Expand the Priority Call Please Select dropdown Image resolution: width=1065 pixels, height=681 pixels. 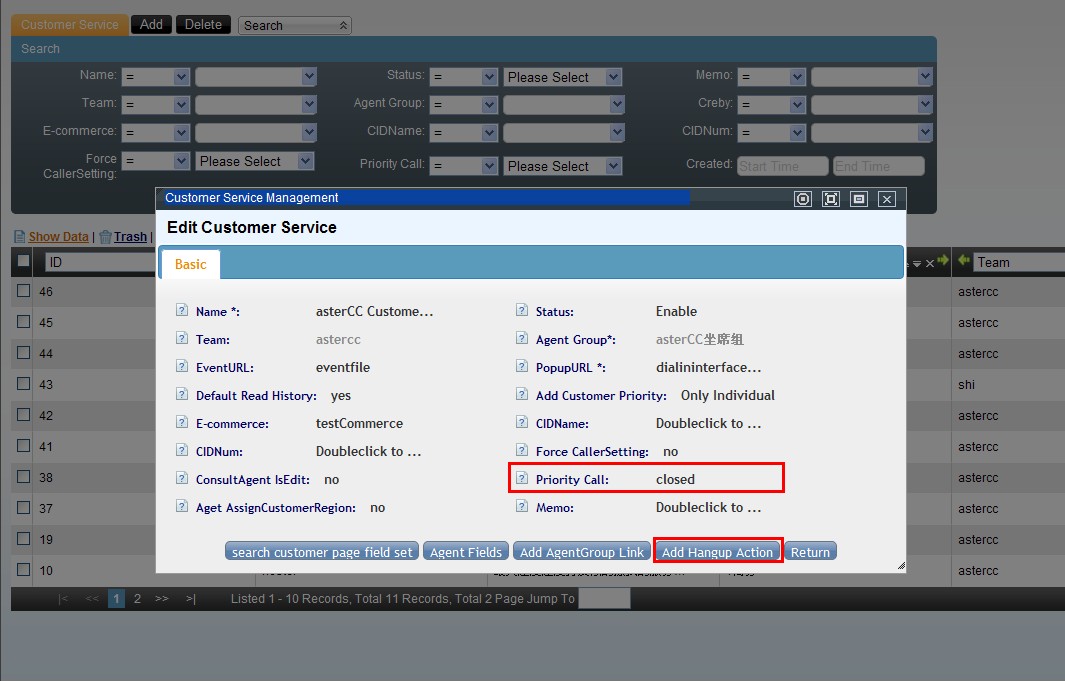point(563,166)
